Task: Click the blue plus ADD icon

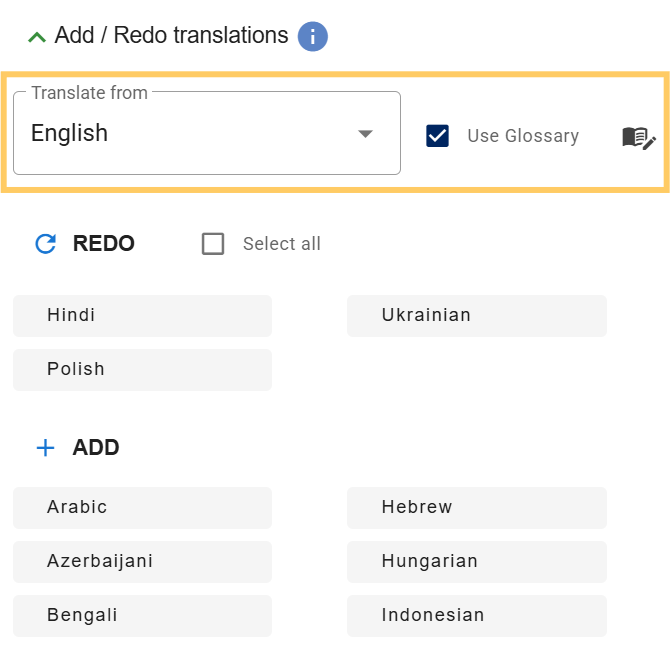Action: [45, 448]
